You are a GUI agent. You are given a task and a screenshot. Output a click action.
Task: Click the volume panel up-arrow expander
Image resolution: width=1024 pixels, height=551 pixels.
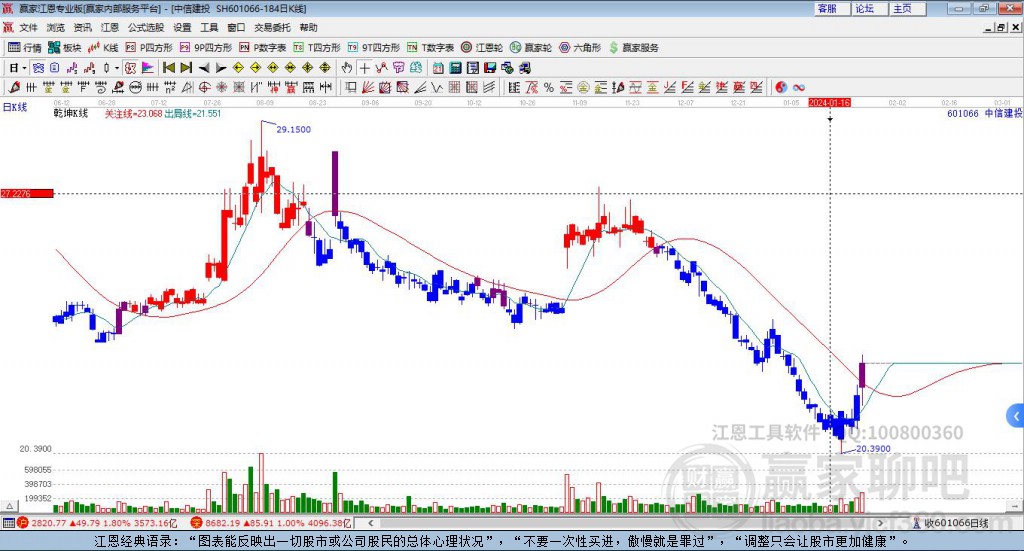click(9, 506)
